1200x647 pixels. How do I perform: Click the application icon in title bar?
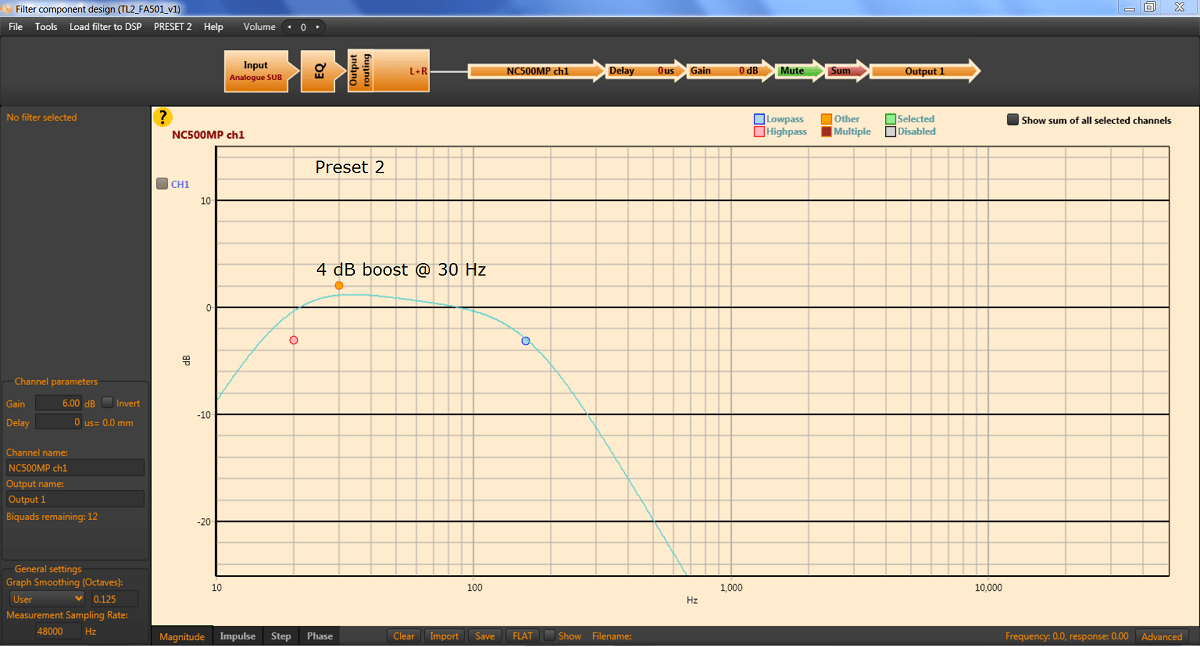8,7
